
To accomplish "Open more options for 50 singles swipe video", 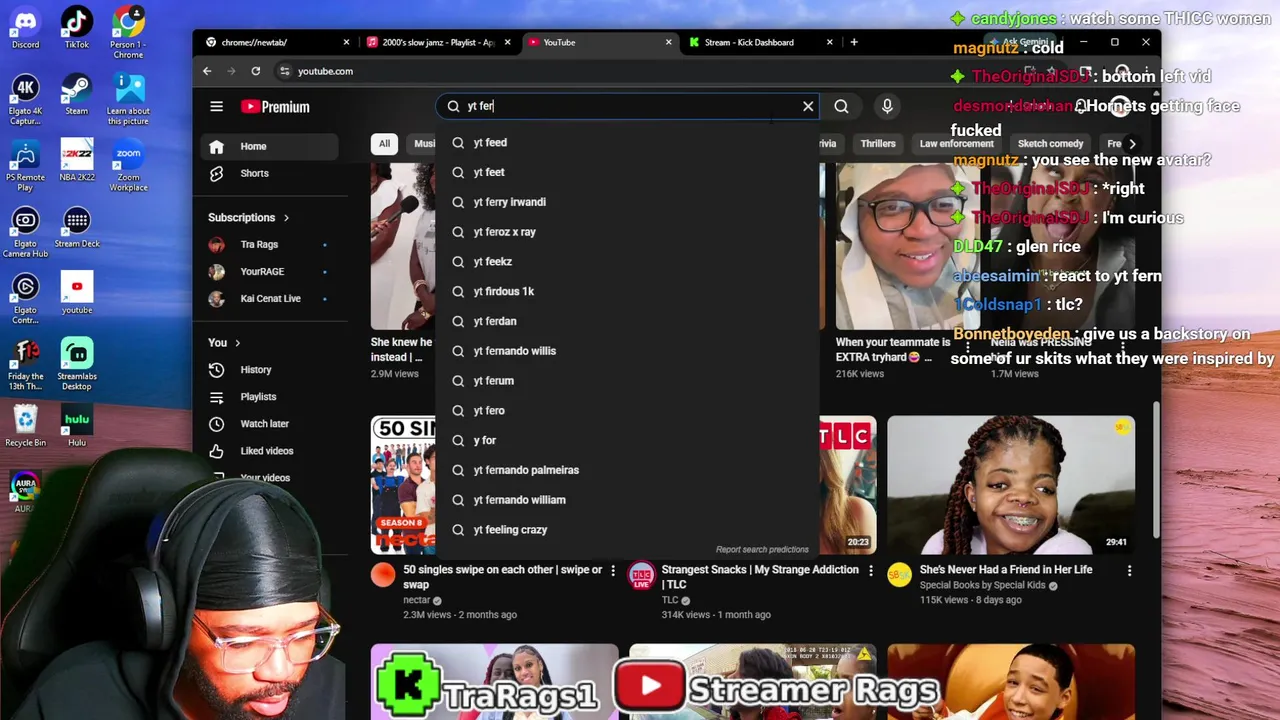I will (x=613, y=570).
